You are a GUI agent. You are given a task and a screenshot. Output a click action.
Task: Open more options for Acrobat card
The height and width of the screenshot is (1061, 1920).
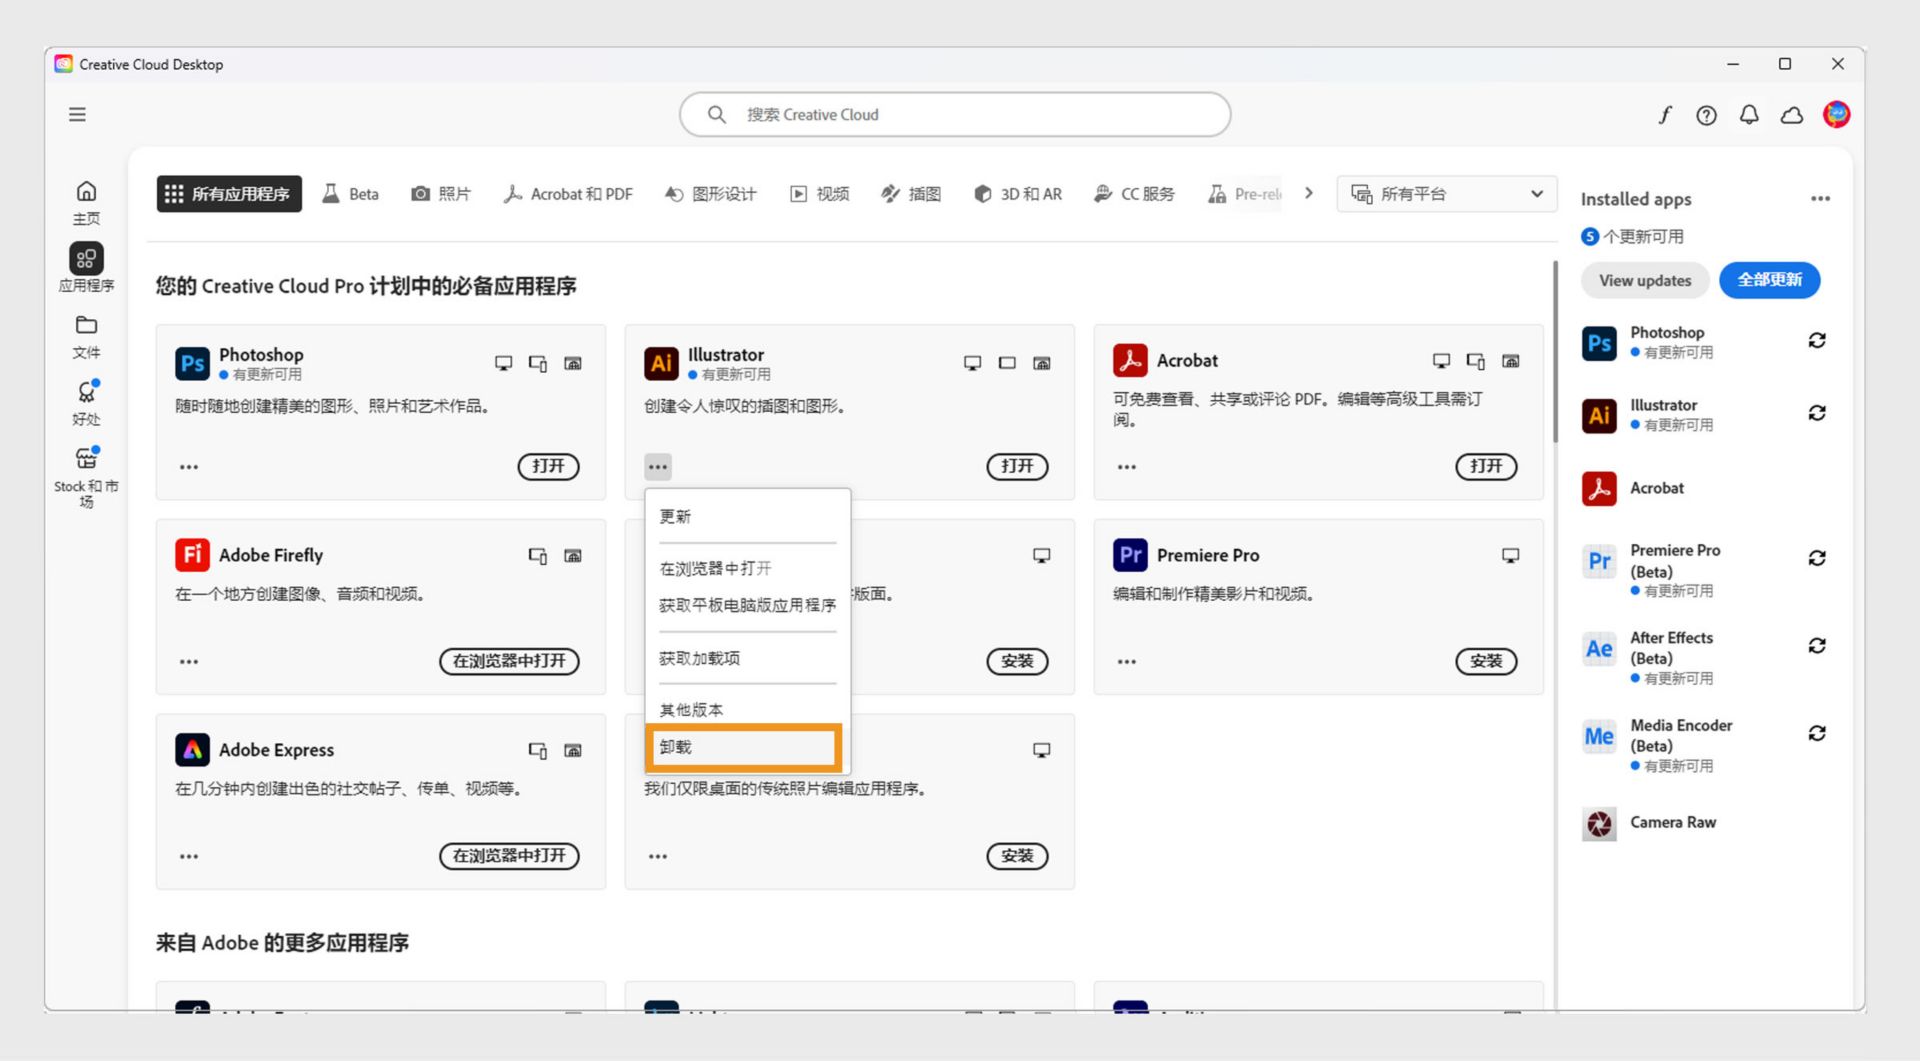(x=1127, y=467)
